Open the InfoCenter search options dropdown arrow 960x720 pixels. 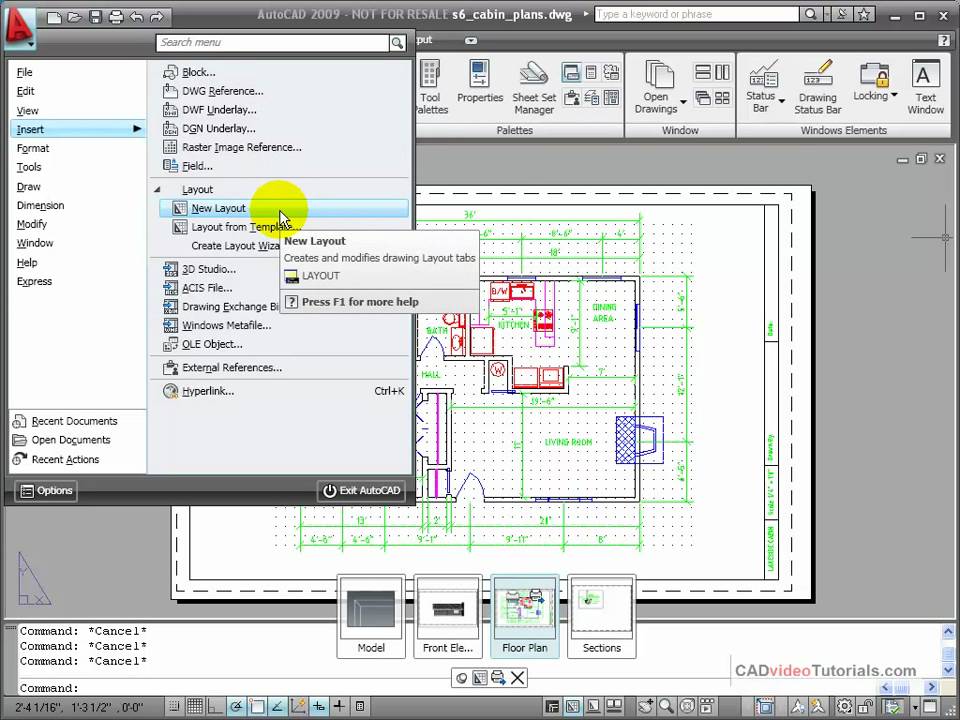(827, 14)
